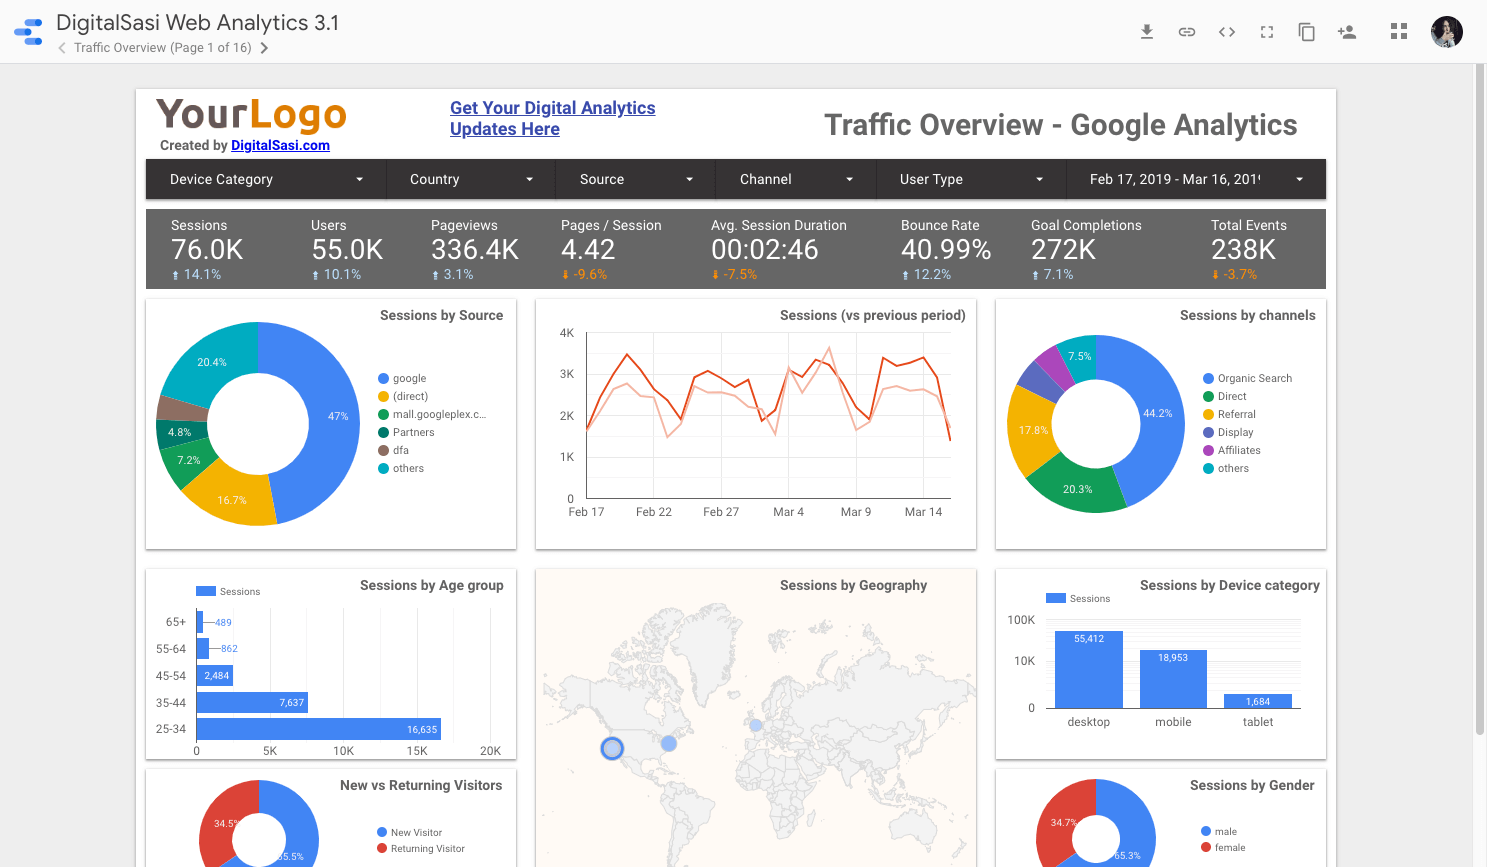The image size is (1487, 867).
Task: Go to the next report page
Action: pos(264,48)
